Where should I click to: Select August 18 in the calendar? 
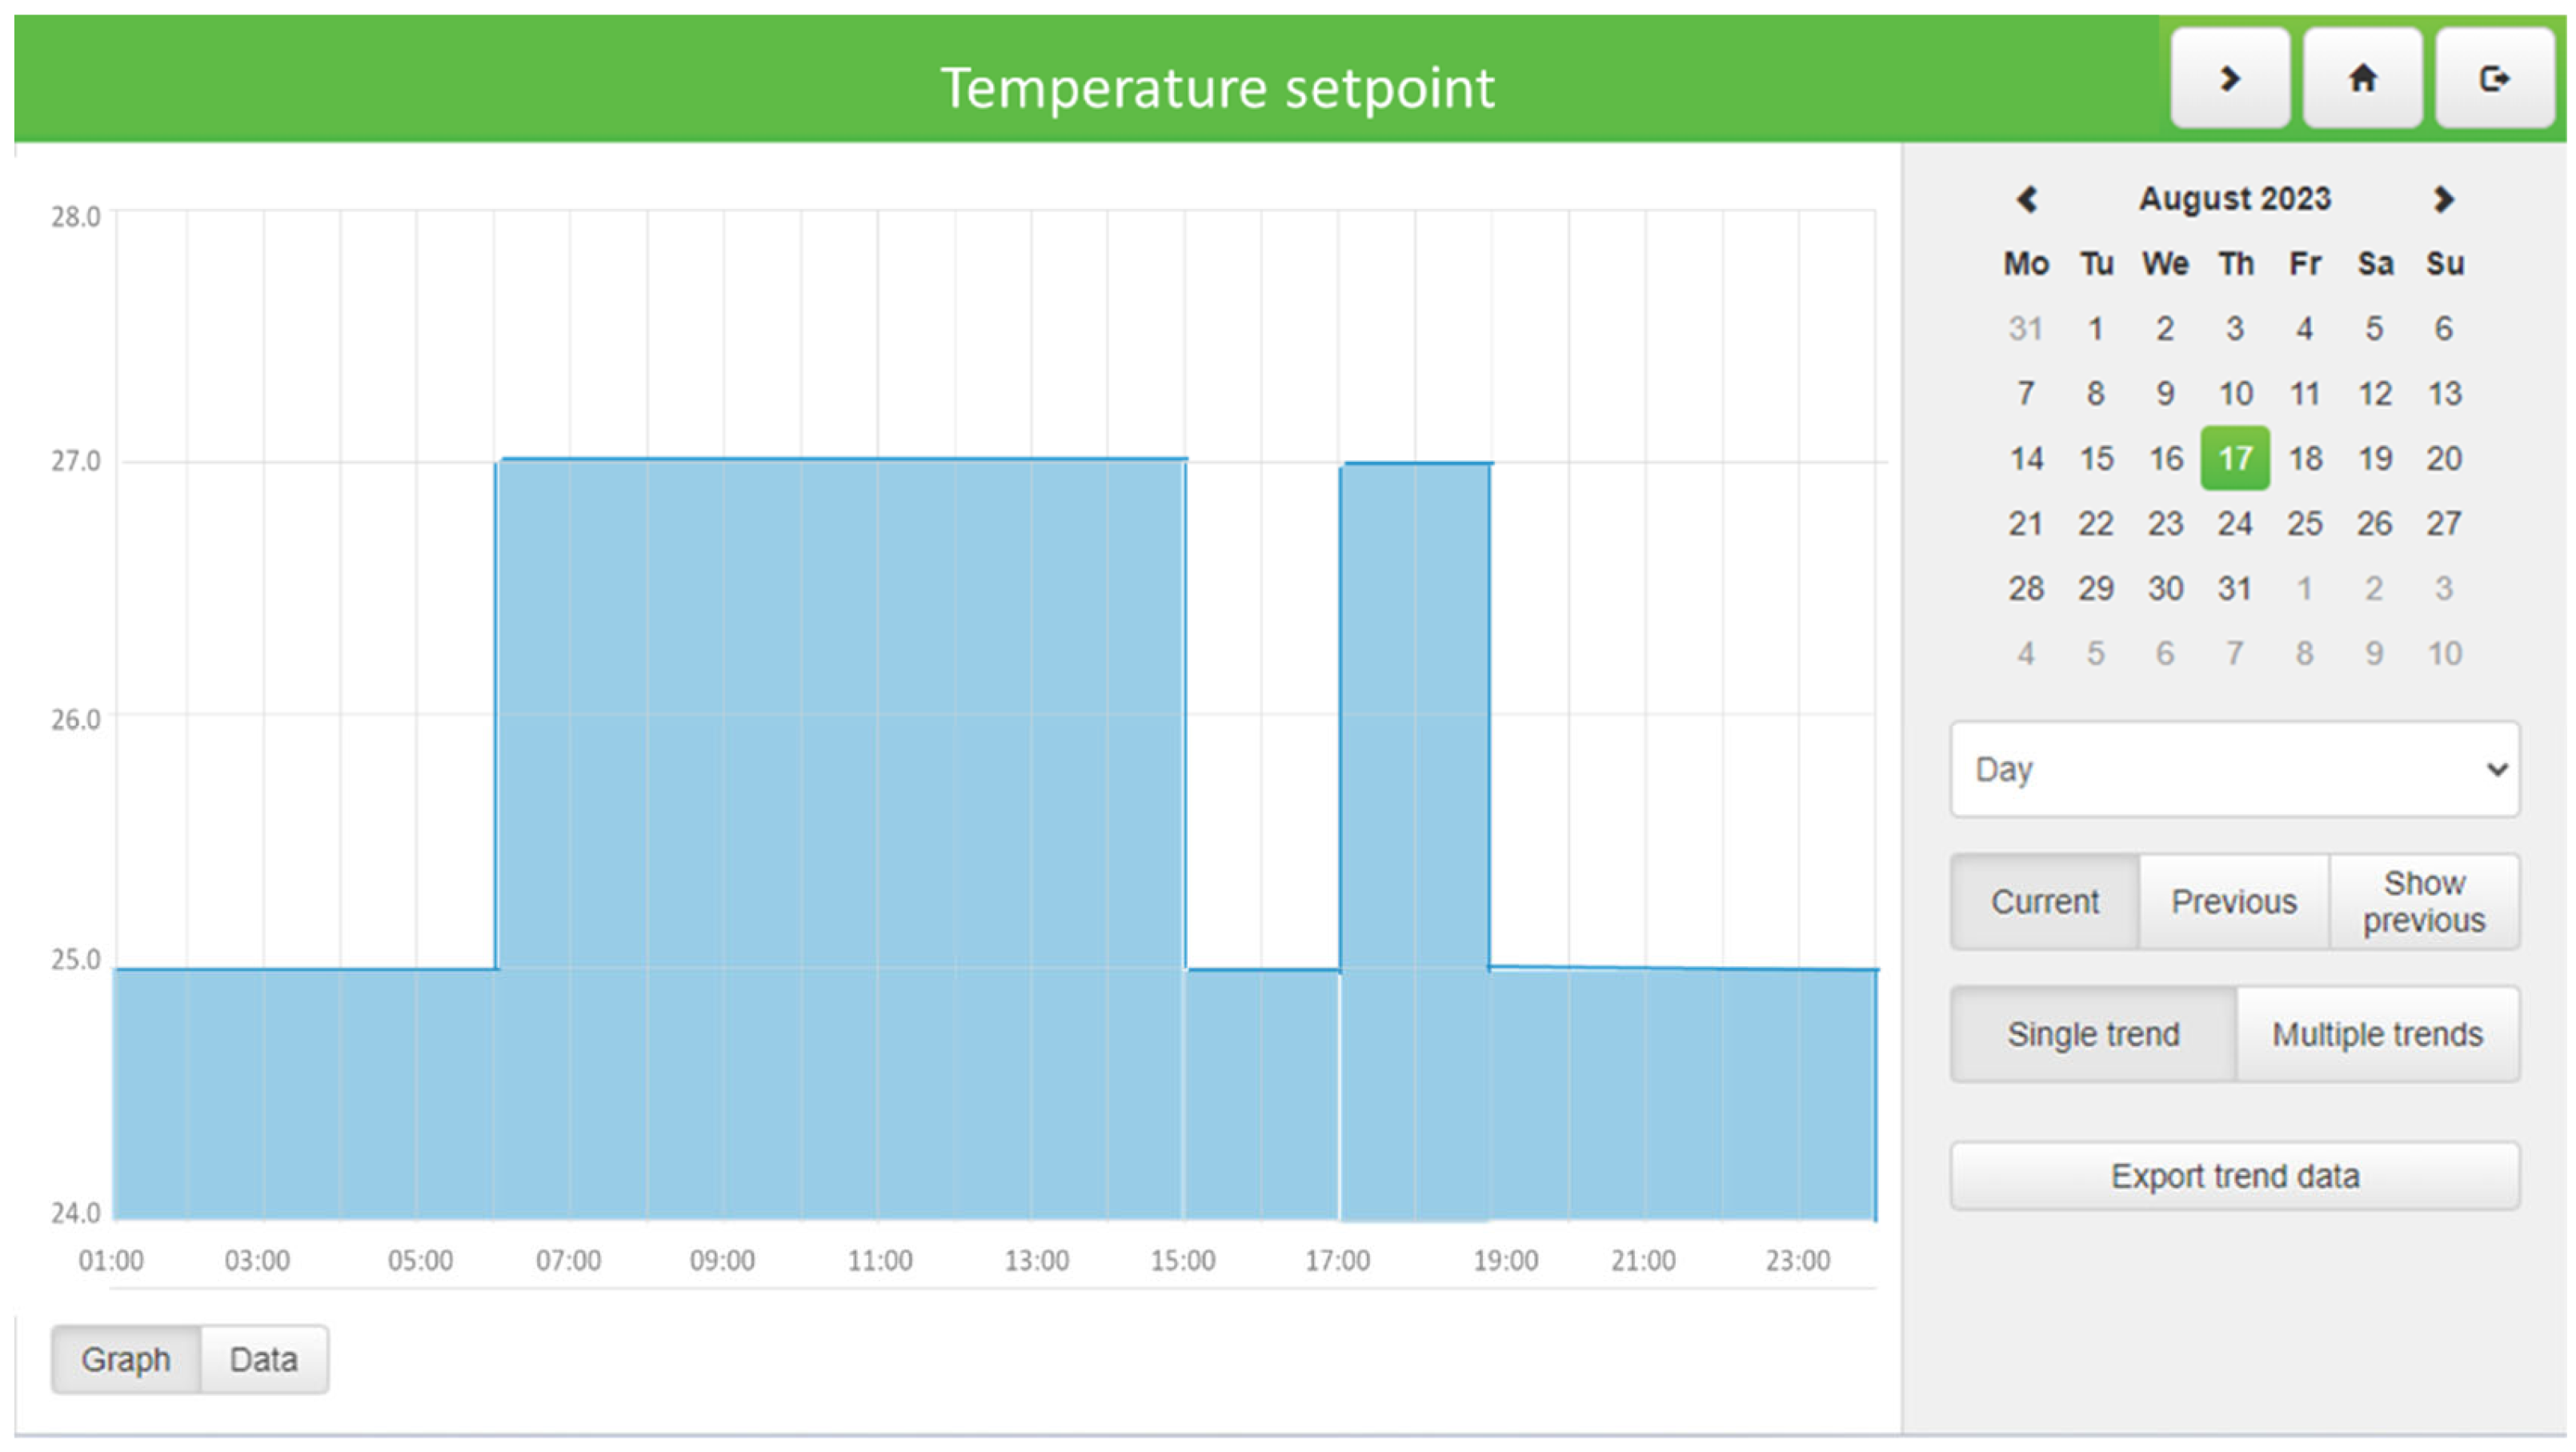click(2305, 458)
